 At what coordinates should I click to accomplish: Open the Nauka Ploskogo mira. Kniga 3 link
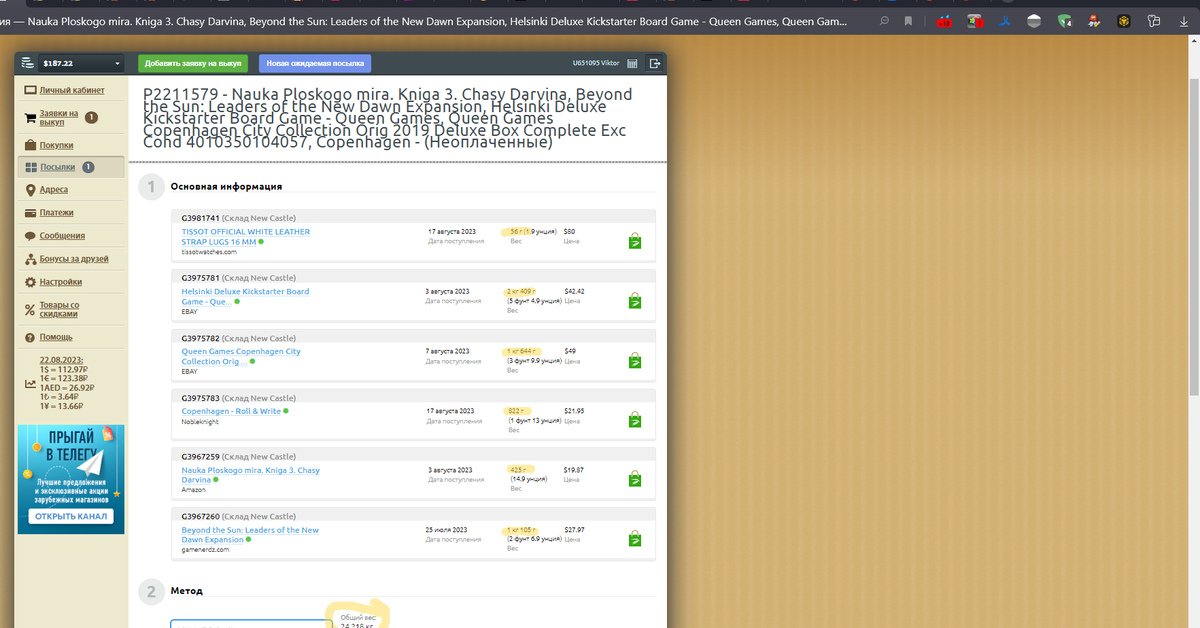250,475
